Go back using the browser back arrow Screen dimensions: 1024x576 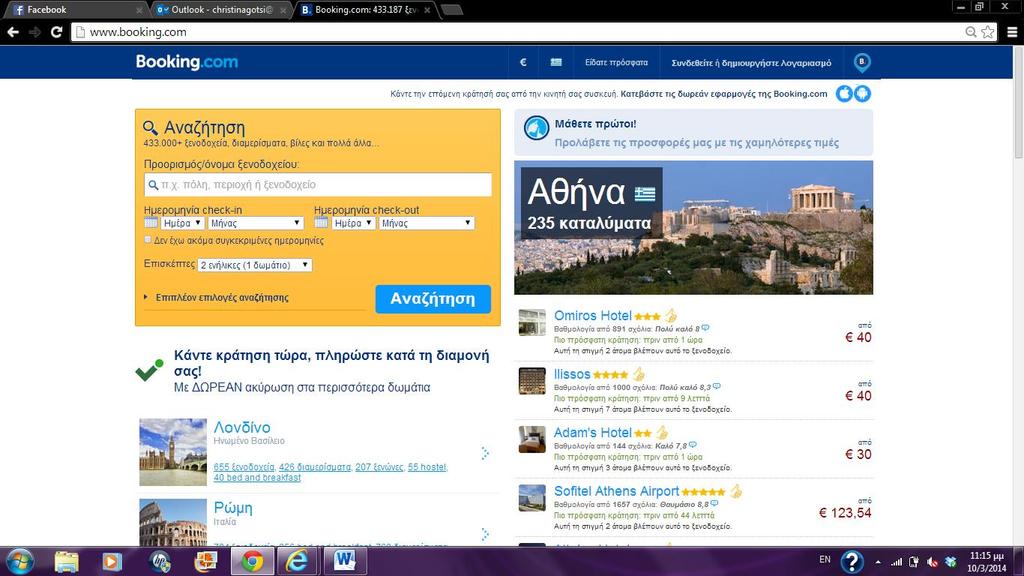click(13, 32)
